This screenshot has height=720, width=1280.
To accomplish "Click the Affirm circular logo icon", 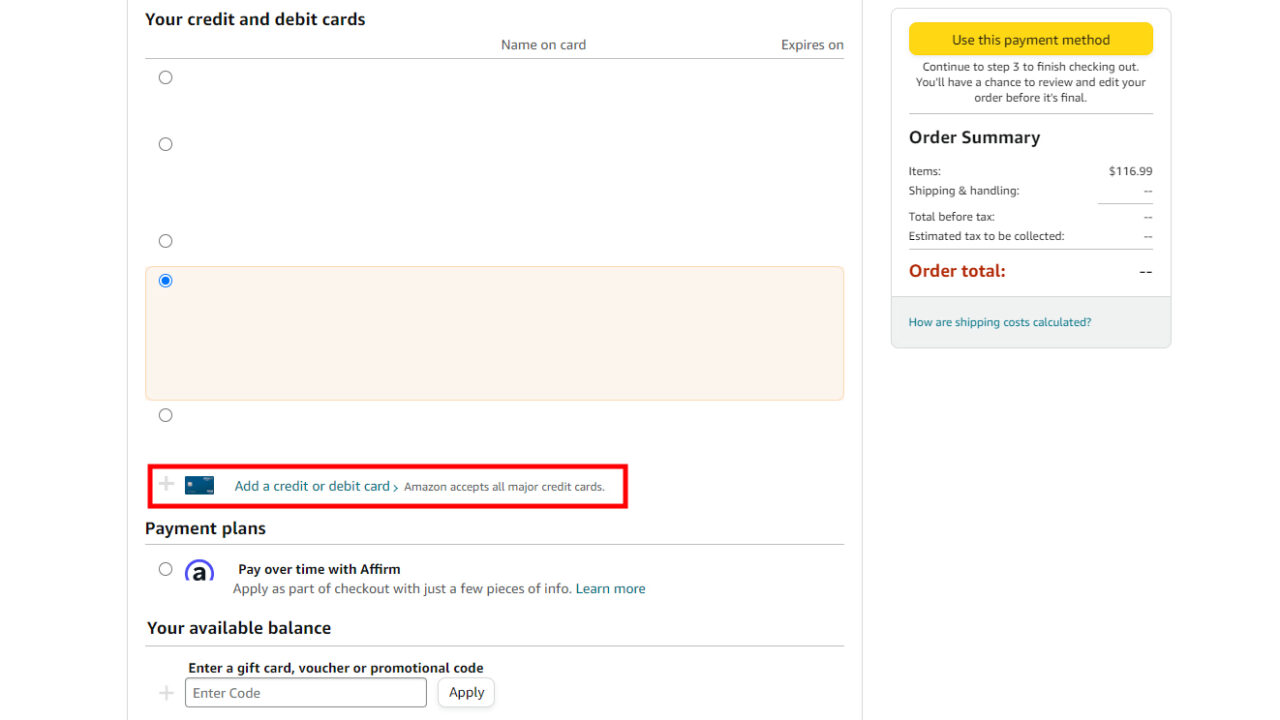I will pyautogui.click(x=199, y=570).
